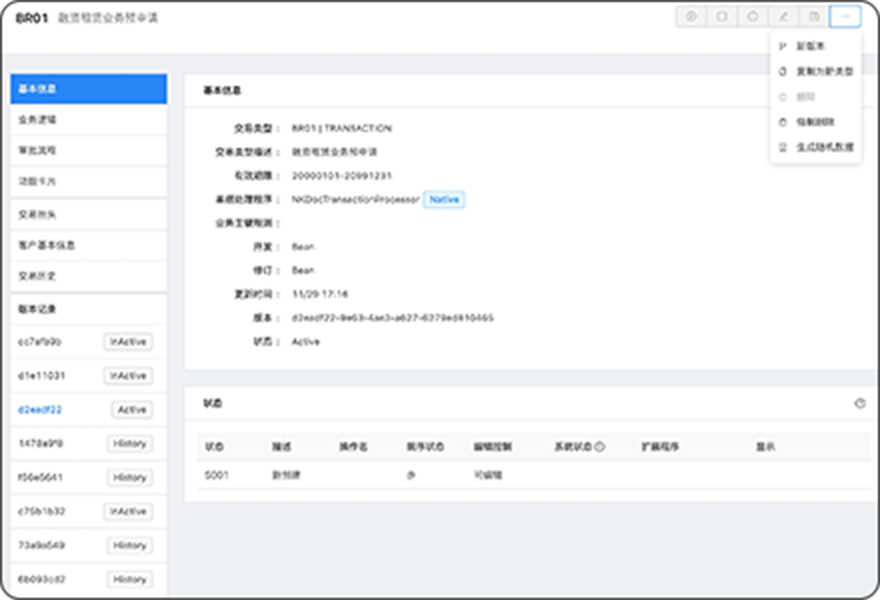This screenshot has height=600, width=880.
Task: Choose 生成随机数据 menu entry
Action: [x=816, y=147]
